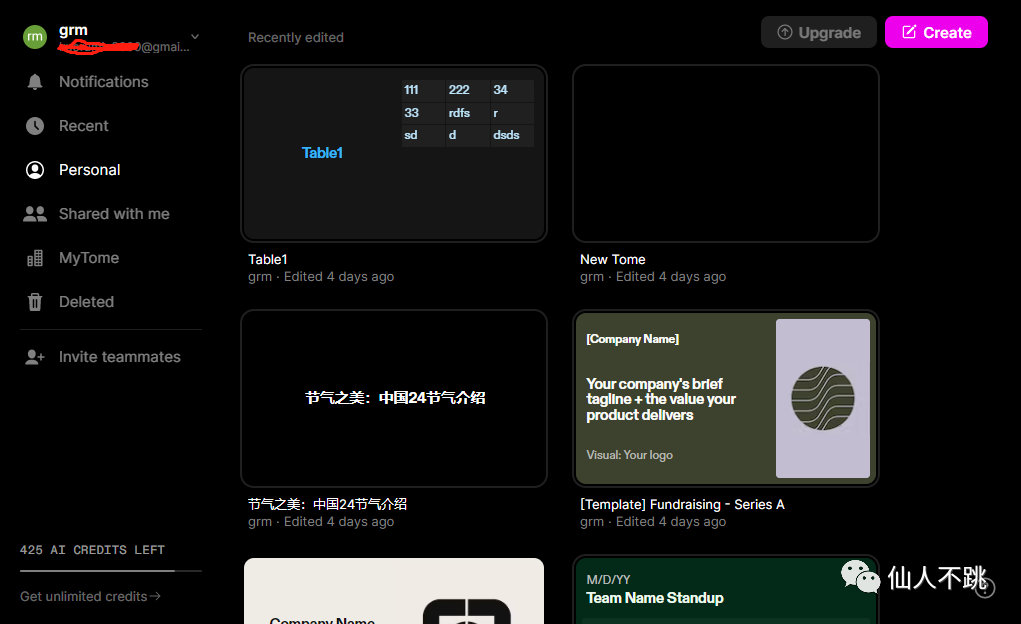Open the Table1 tome thumbnail
Screen dimensions: 1021x624
coord(393,154)
